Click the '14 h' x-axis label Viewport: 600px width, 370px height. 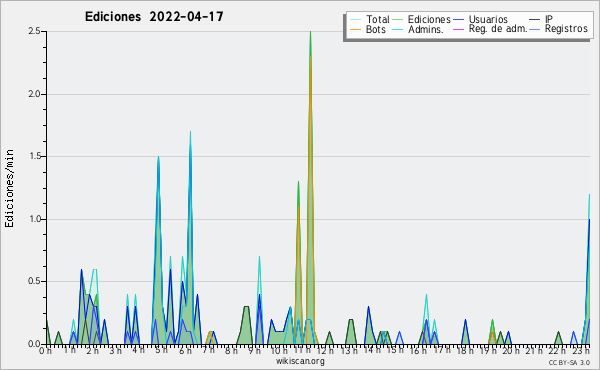coord(372,350)
